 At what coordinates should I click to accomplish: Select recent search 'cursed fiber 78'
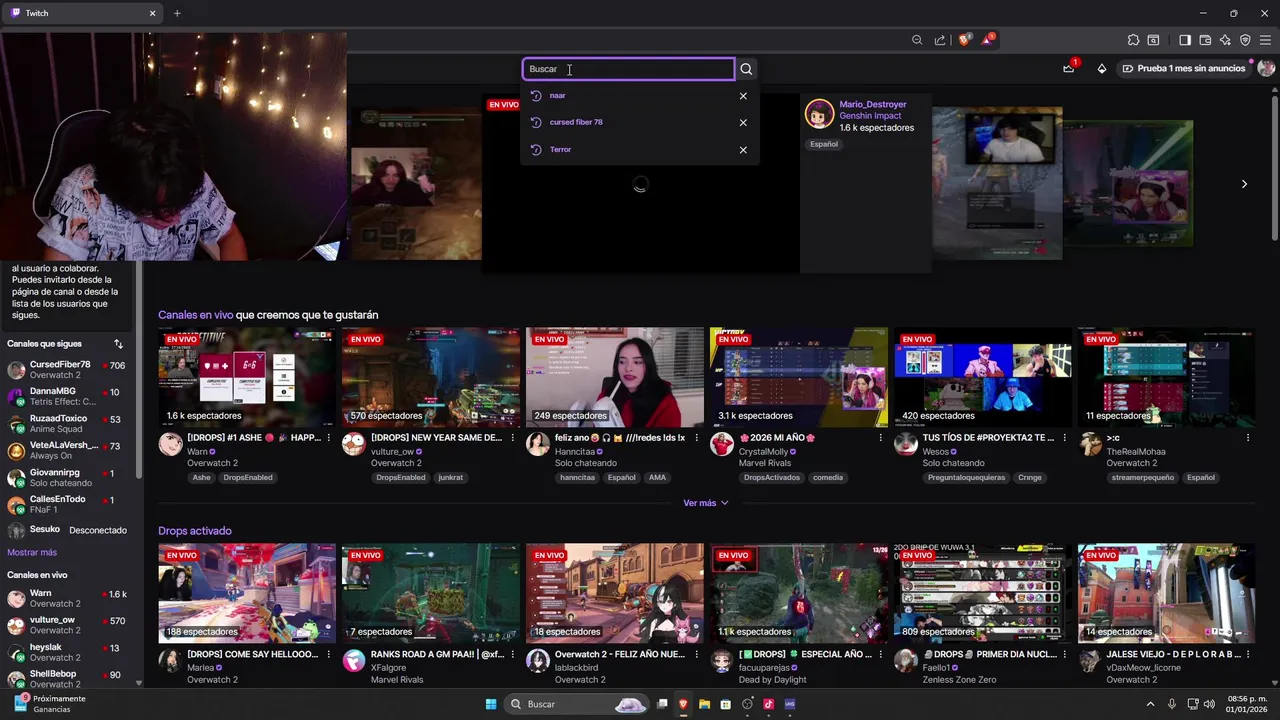[576, 122]
